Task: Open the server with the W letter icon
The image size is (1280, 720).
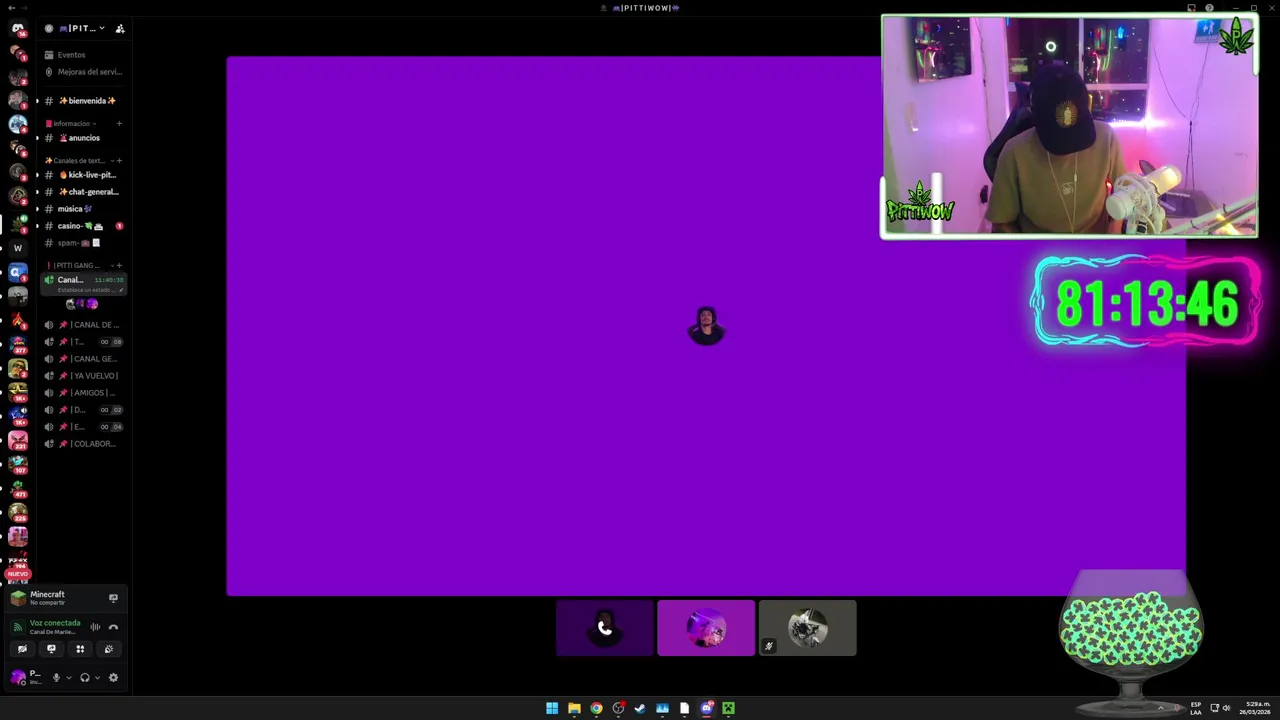Action: tap(17, 248)
